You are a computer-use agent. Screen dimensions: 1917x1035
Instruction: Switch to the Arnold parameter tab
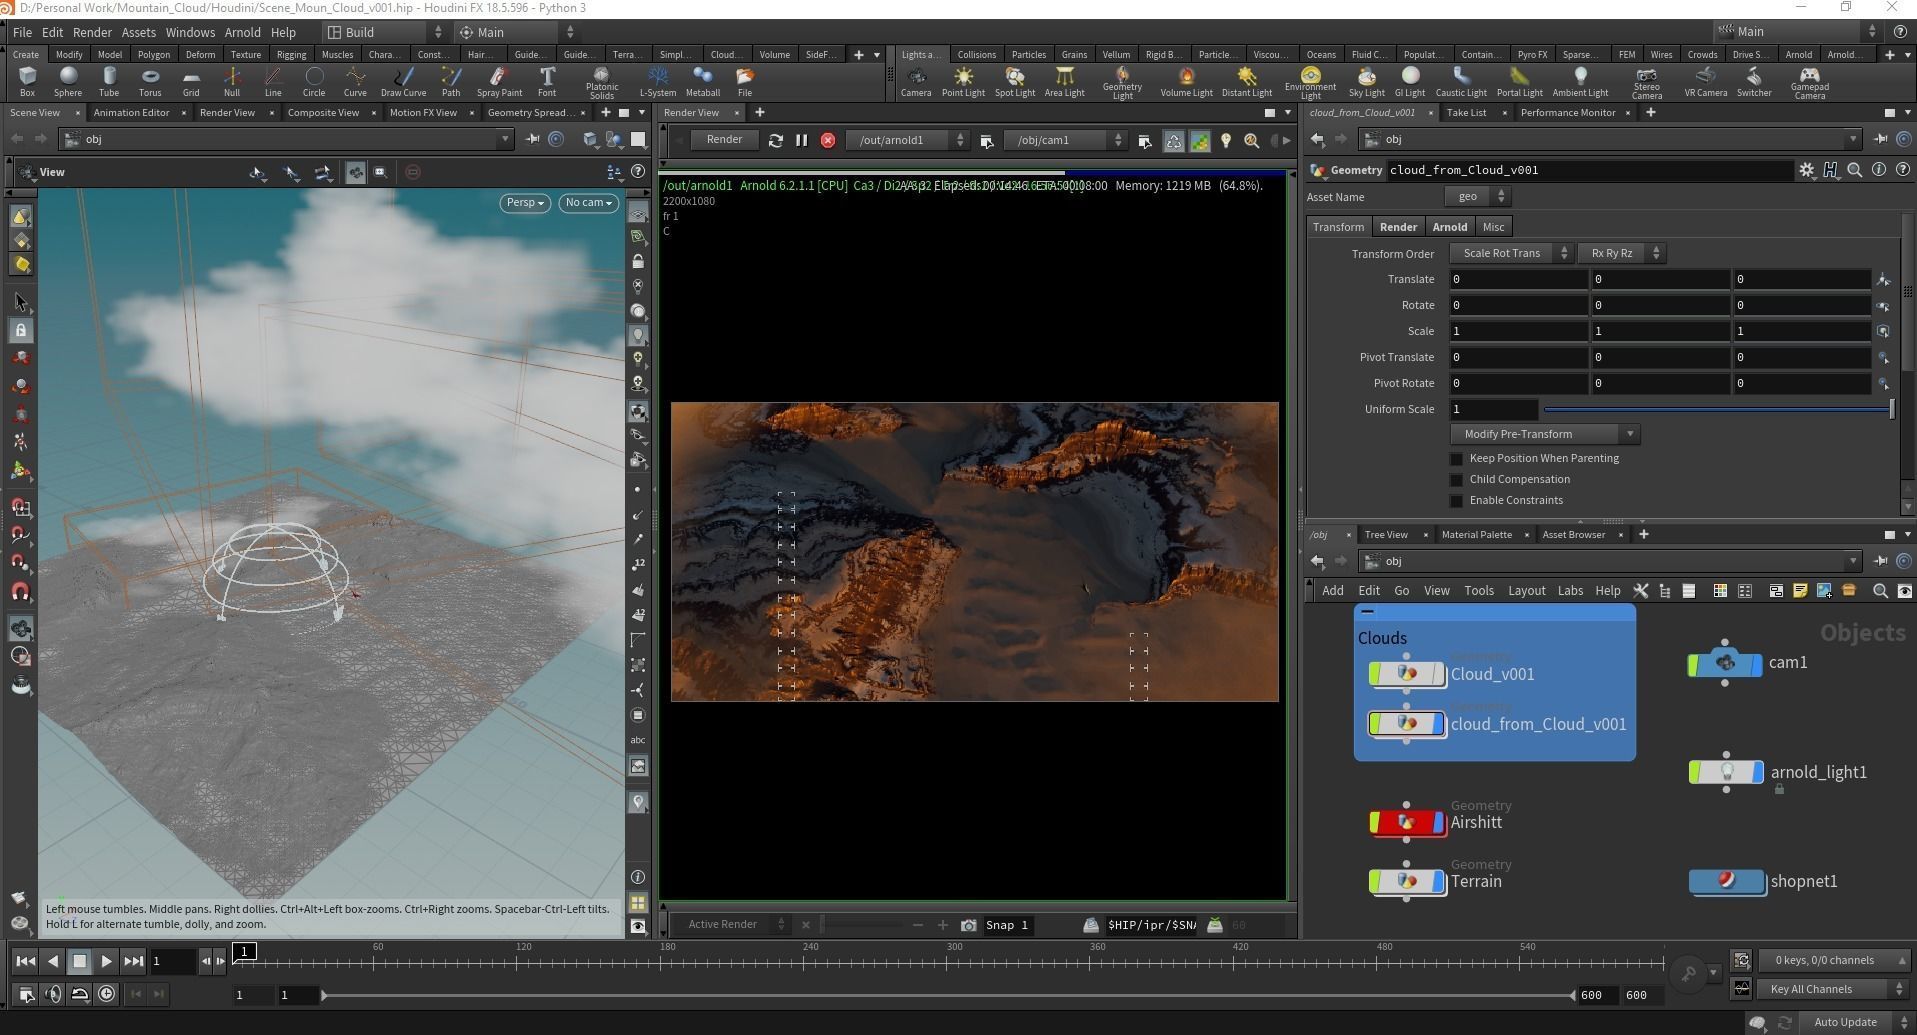click(x=1449, y=227)
